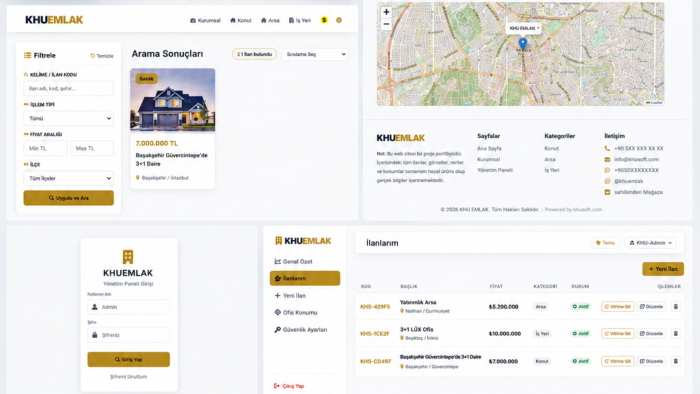Viewport: 700px width, 394px height.
Task: Open the Tüm İlçeler dropdown
Action: pyautogui.click(x=68, y=178)
